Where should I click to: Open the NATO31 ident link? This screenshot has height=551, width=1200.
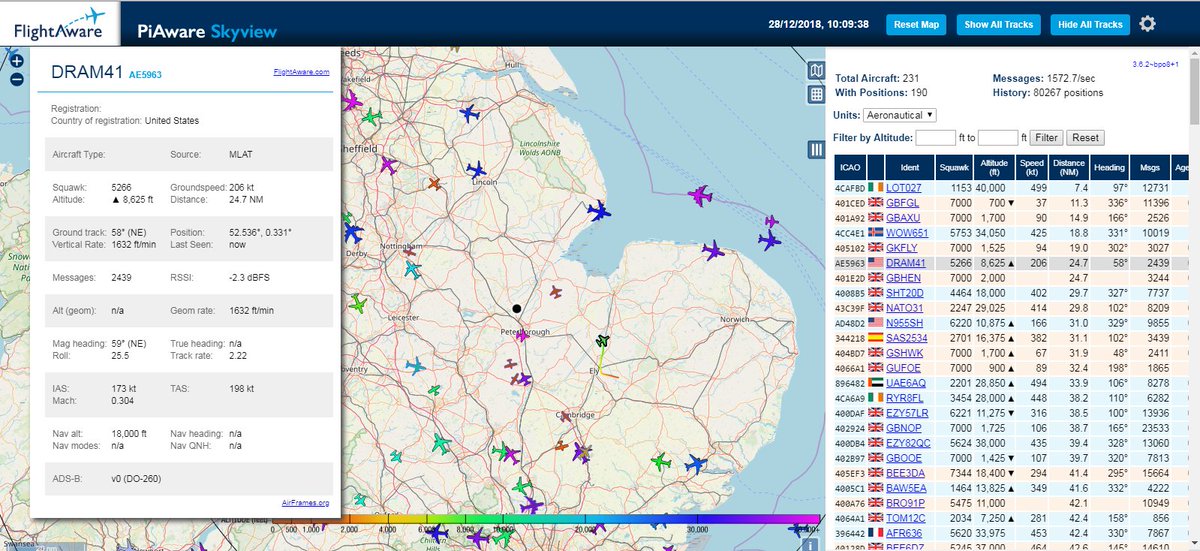[904, 307]
